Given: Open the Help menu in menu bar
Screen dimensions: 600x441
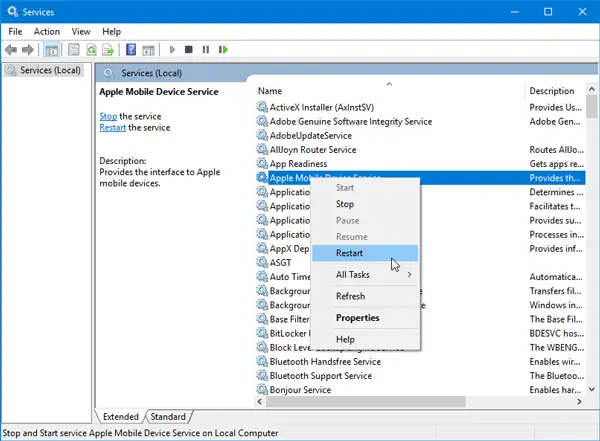Looking at the screenshot, I should click(111, 31).
